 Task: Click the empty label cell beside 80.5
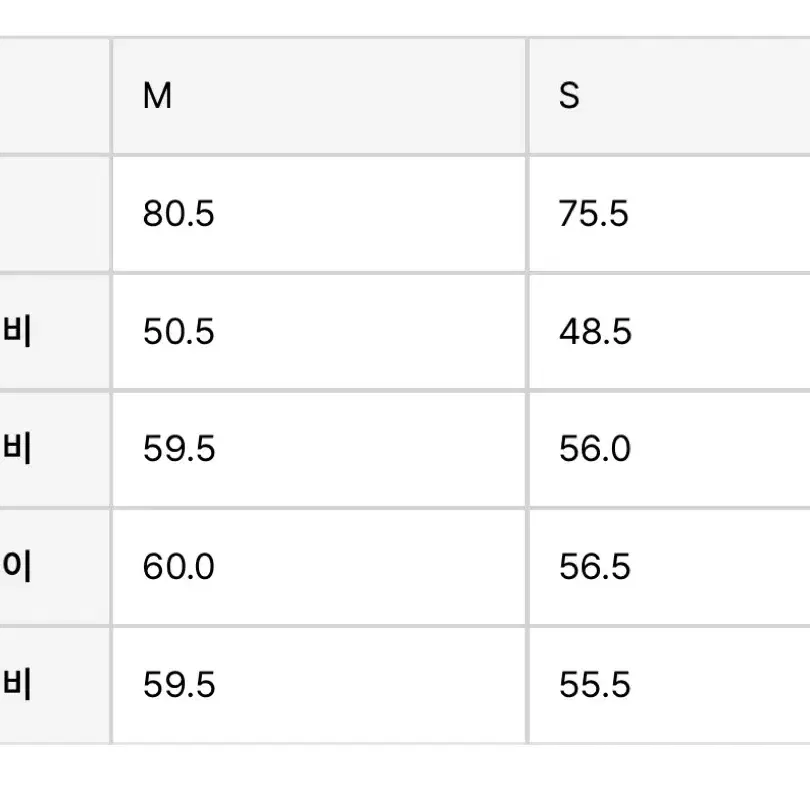click(x=55, y=213)
